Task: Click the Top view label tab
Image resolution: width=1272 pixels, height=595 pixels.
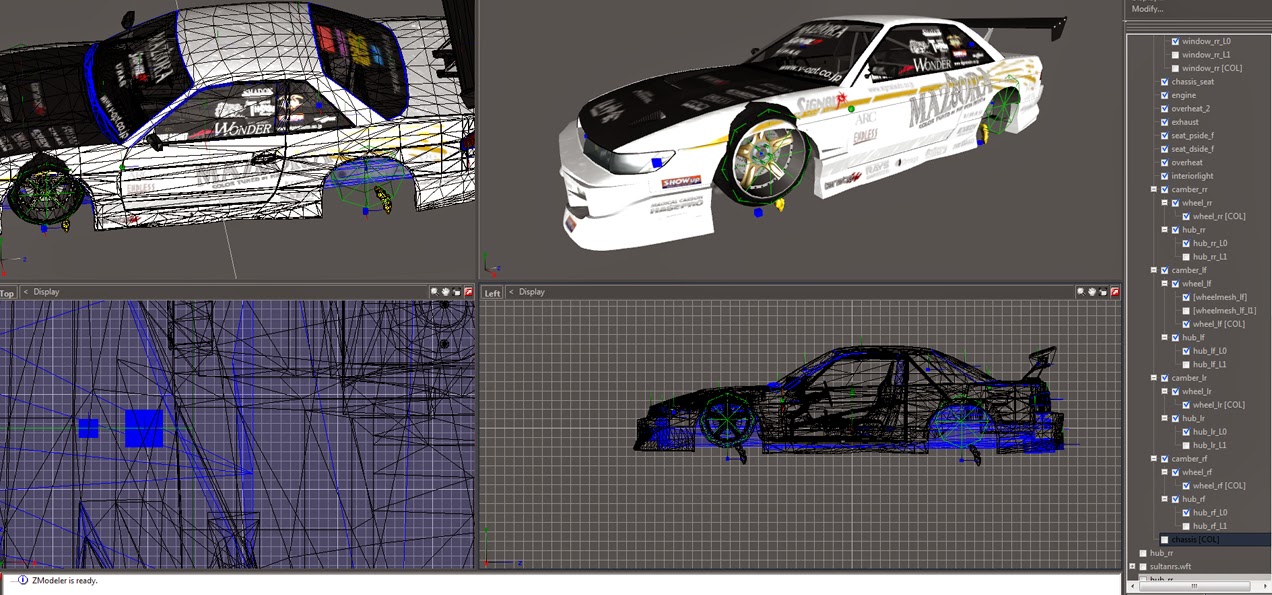Action: [x=8, y=293]
